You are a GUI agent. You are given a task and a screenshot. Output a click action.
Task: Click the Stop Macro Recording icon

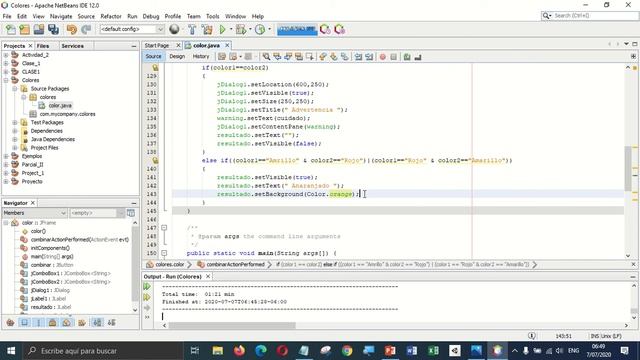tap(393, 57)
